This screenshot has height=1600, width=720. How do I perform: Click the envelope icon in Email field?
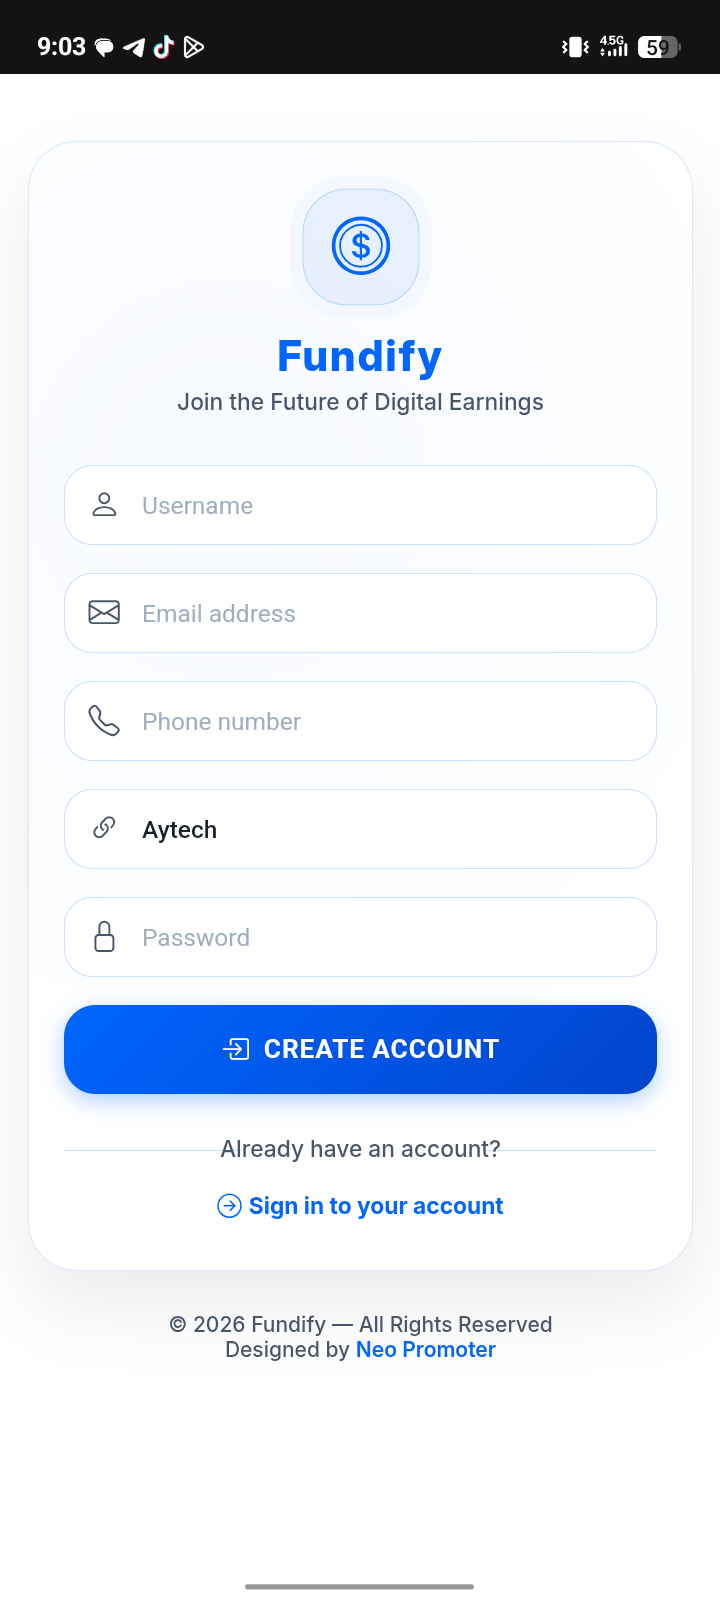coord(104,613)
